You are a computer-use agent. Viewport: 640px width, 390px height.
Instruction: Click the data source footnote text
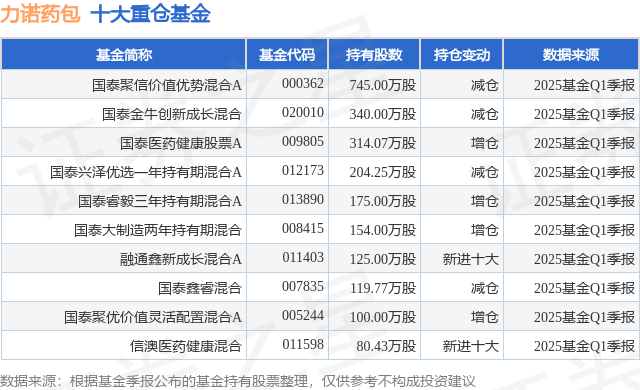click(x=238, y=381)
